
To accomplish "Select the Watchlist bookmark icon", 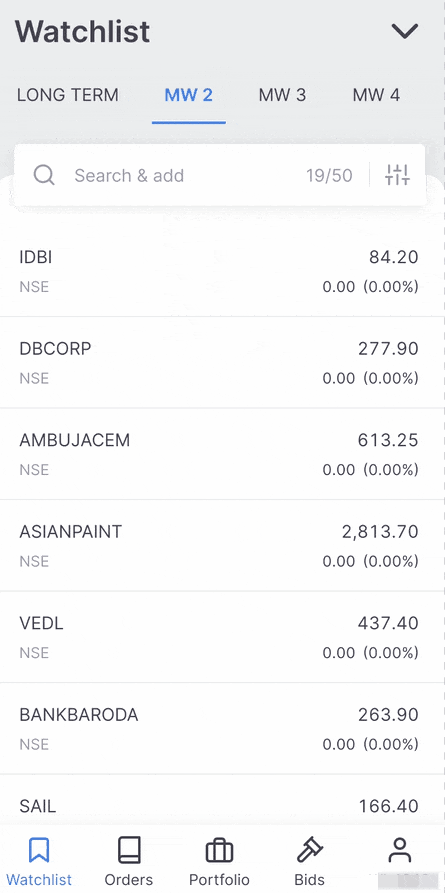I will (39, 850).
